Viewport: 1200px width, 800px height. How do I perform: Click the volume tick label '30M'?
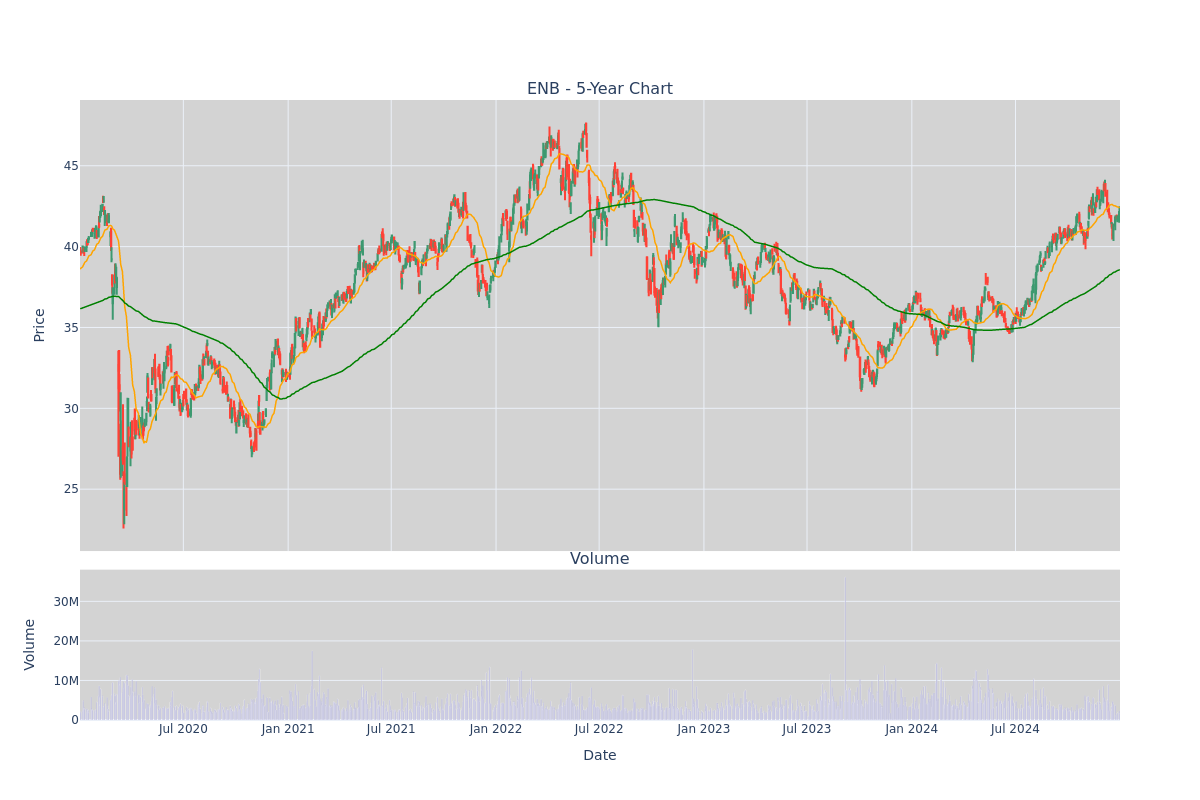click(x=66, y=602)
